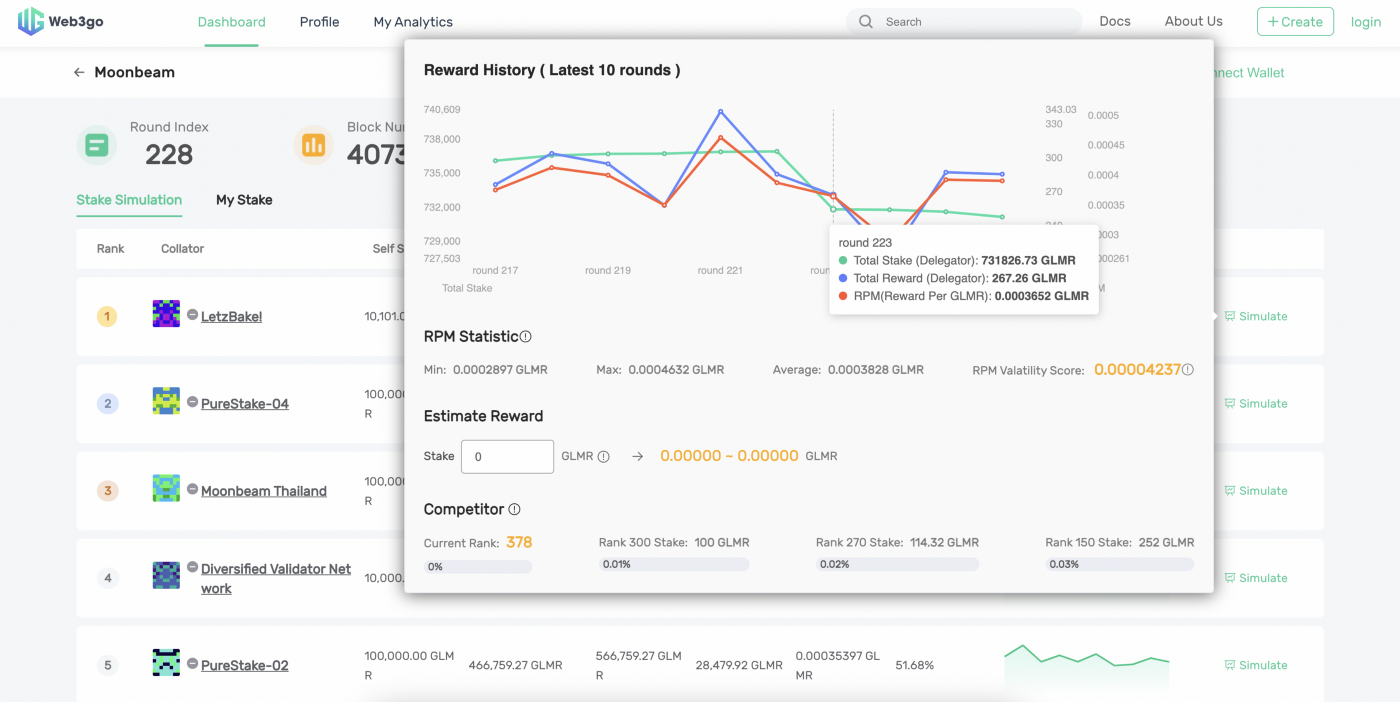Click the Moonbeam Thailand collator avatar

click(x=166, y=488)
